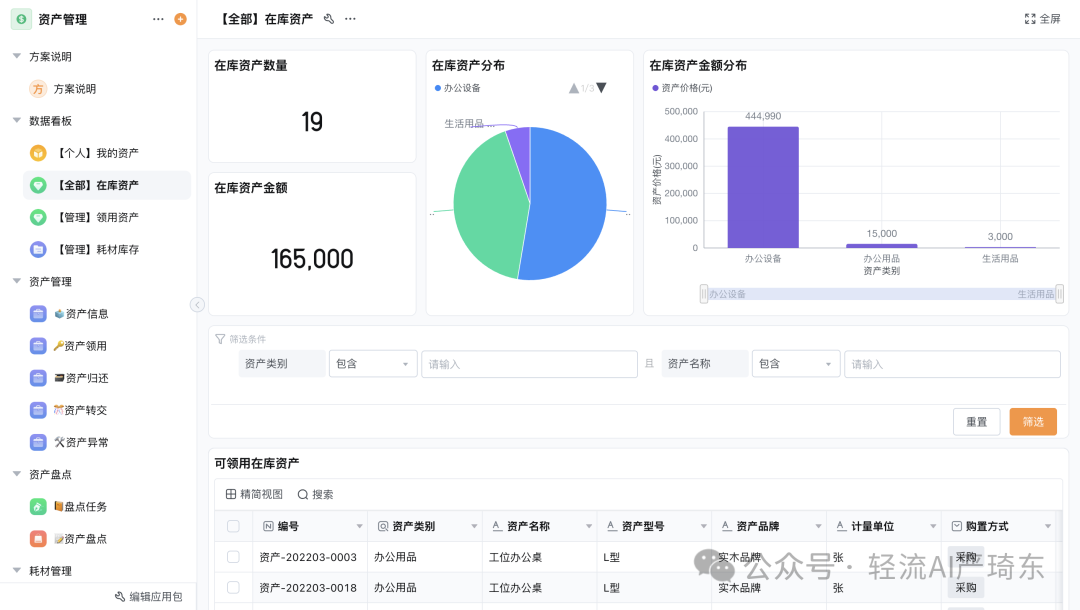1080x610 pixels.
Task: Open the 包含 condition dropdown for 资产类别
Action: [x=372, y=364]
